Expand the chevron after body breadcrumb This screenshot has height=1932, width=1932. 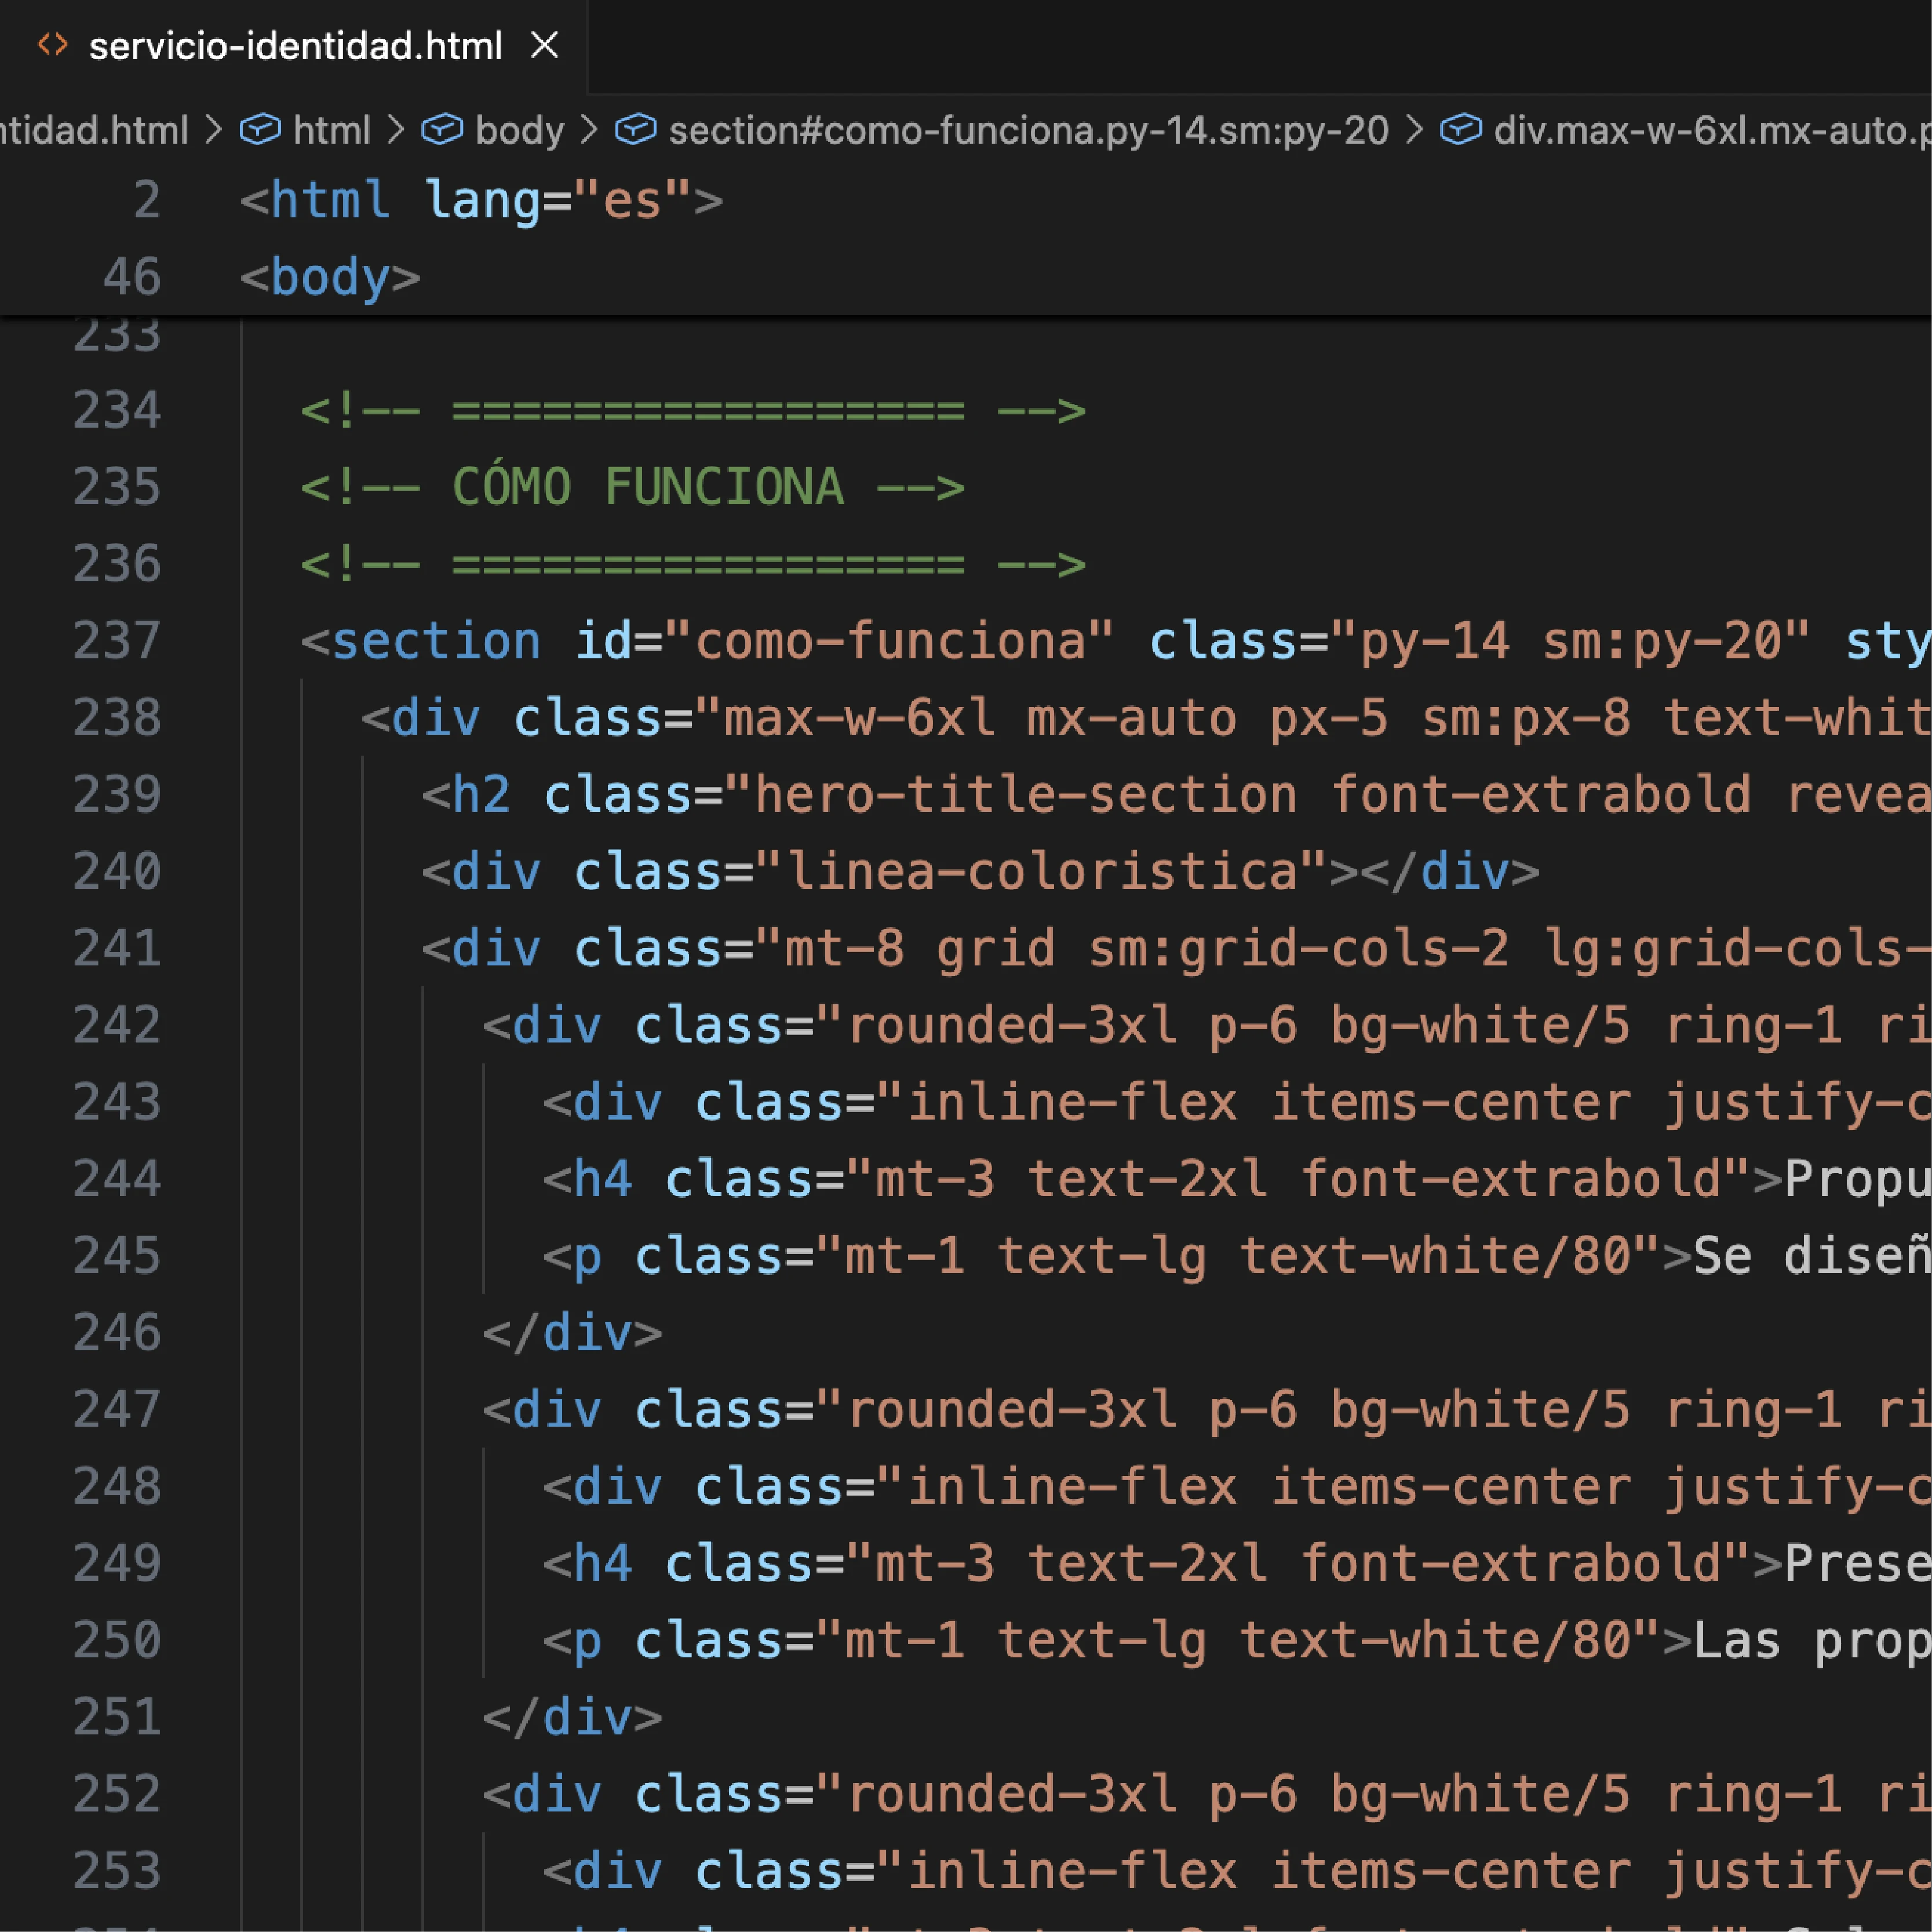(x=589, y=130)
